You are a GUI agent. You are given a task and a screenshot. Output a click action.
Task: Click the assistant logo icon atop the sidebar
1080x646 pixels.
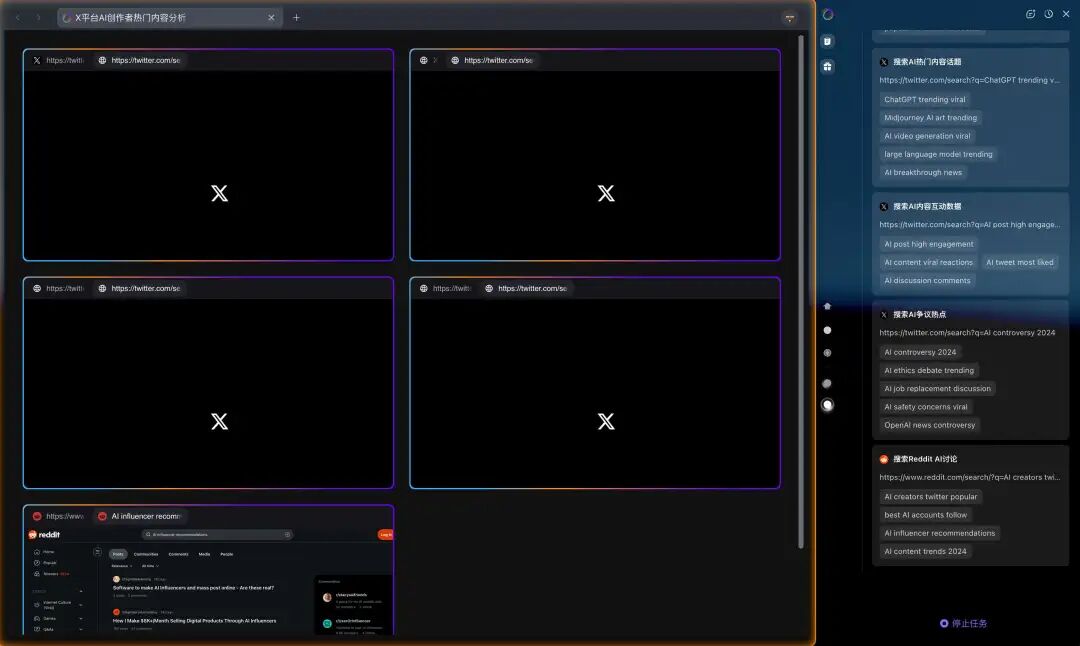[828, 14]
